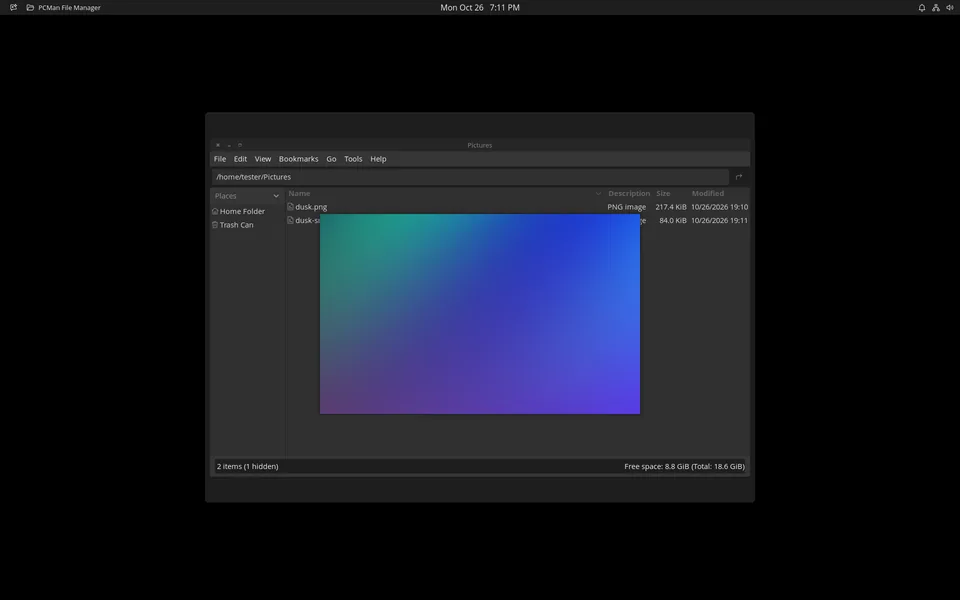
Task: Click the home icon beside Home Folder
Action: [x=215, y=211]
